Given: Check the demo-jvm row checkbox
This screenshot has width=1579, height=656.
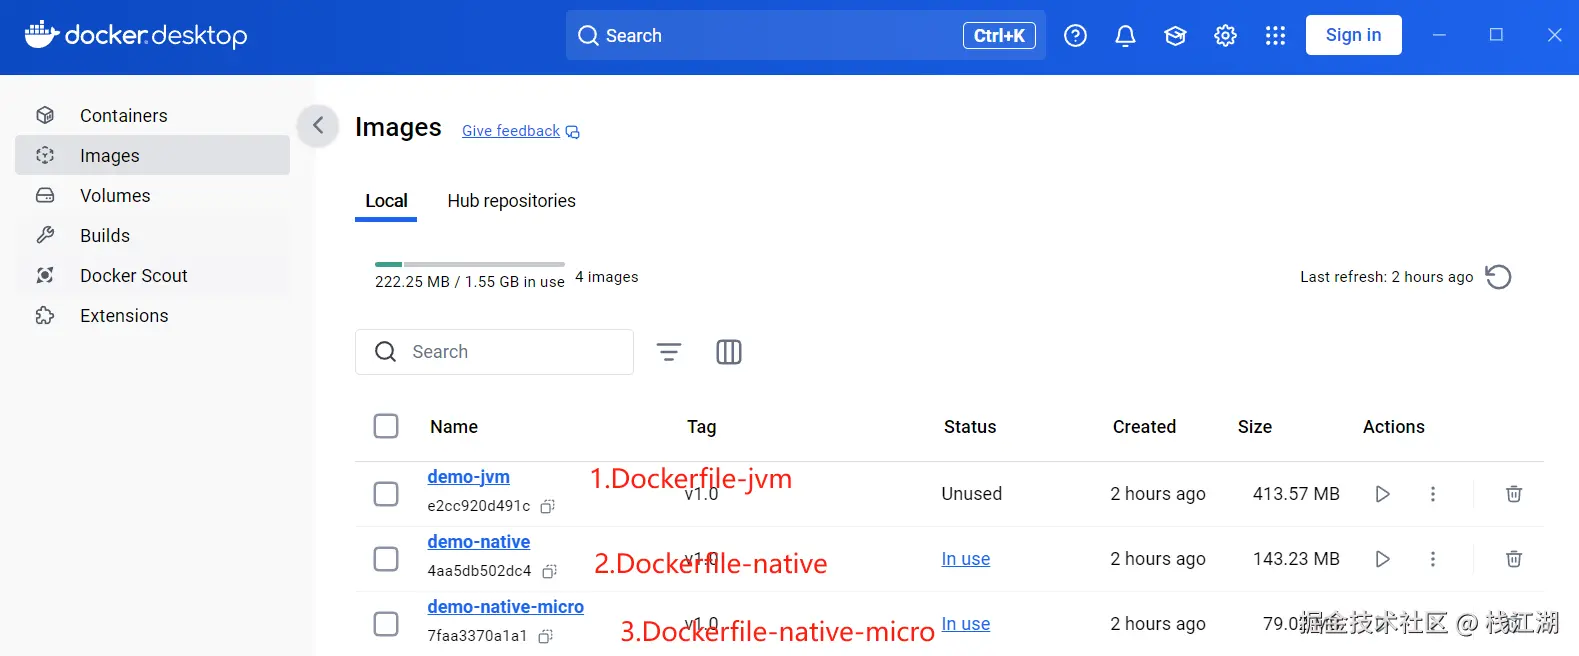Looking at the screenshot, I should click(386, 494).
